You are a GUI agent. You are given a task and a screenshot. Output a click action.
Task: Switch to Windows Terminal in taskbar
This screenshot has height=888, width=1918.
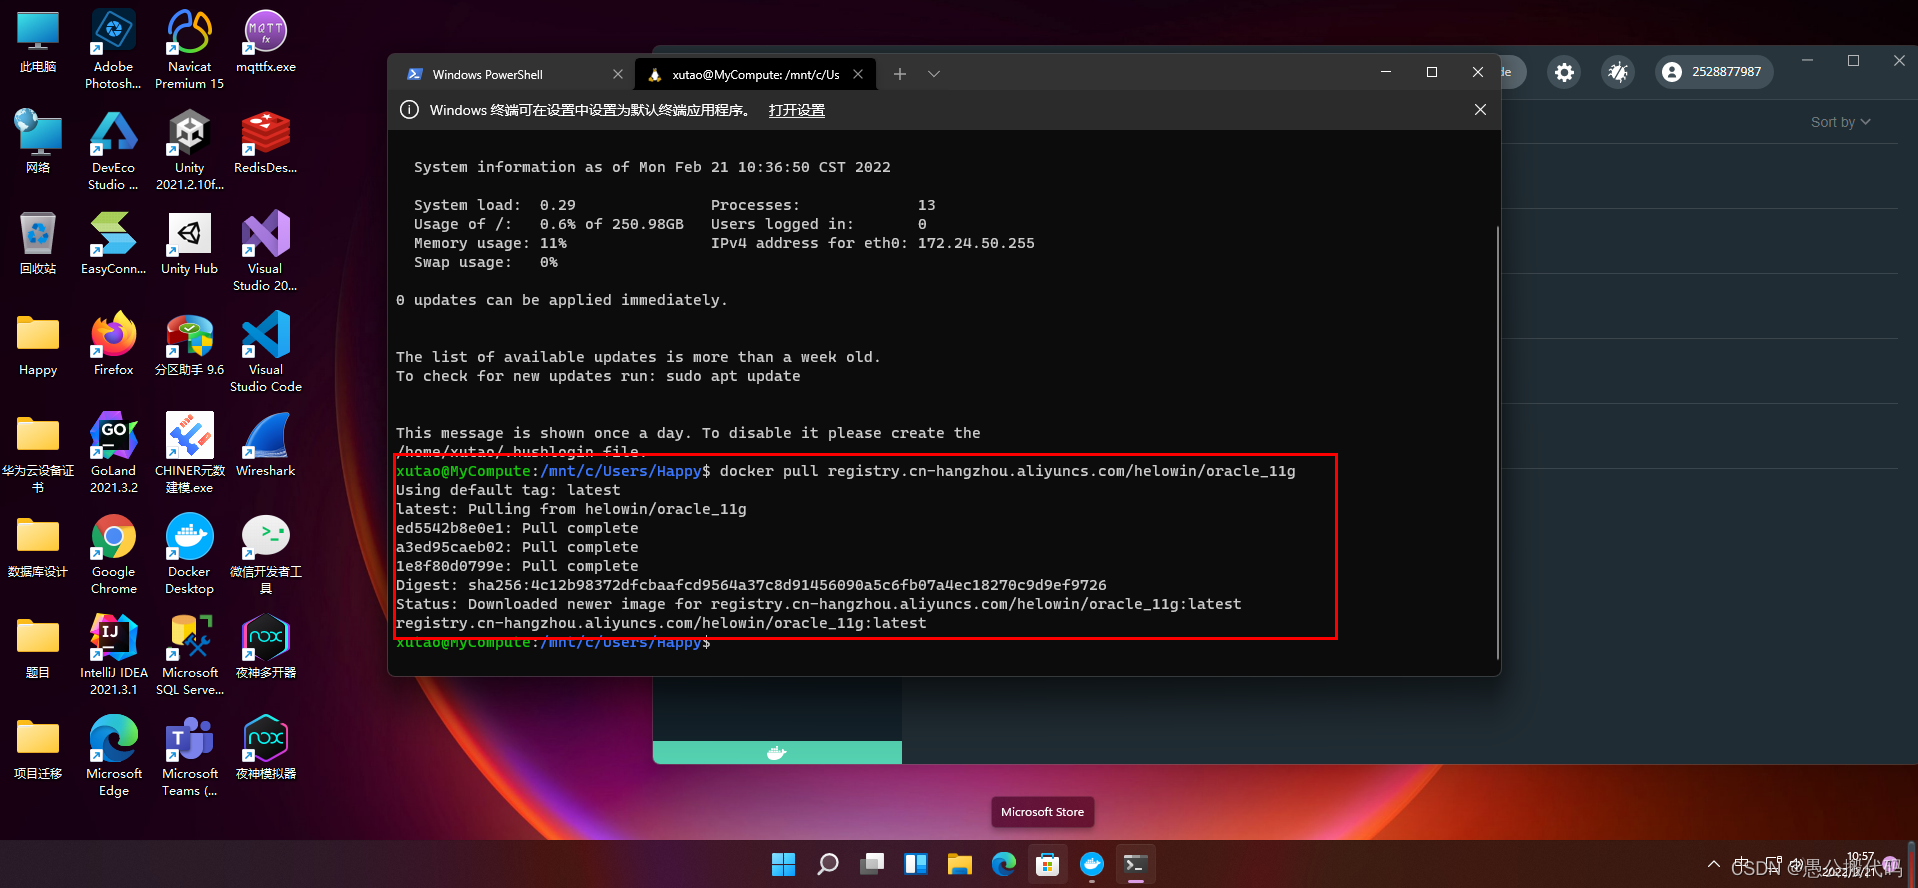coord(1135,864)
